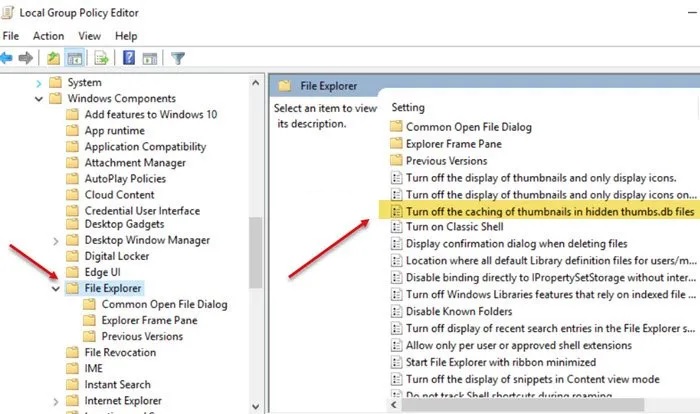
Task: Expand Desktop Window Manager node
Action: click(56, 241)
